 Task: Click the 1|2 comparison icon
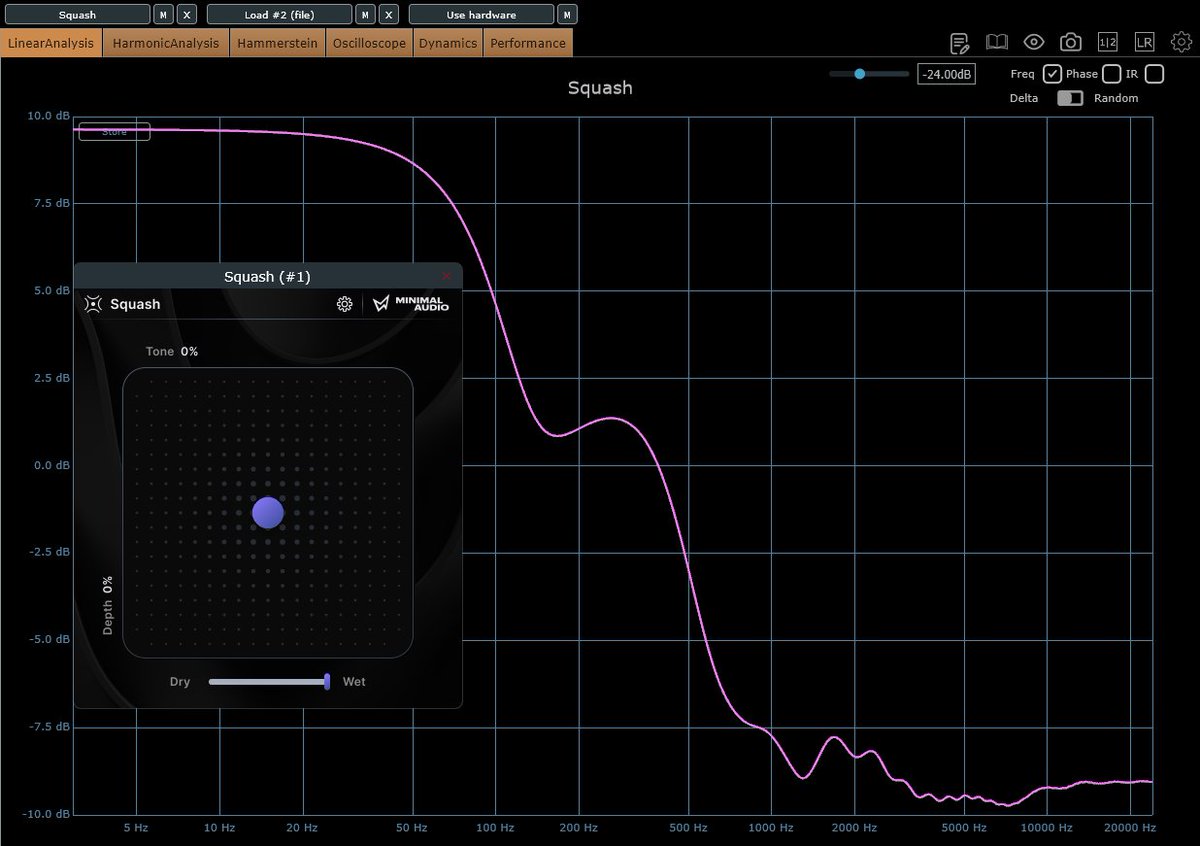coord(1108,42)
